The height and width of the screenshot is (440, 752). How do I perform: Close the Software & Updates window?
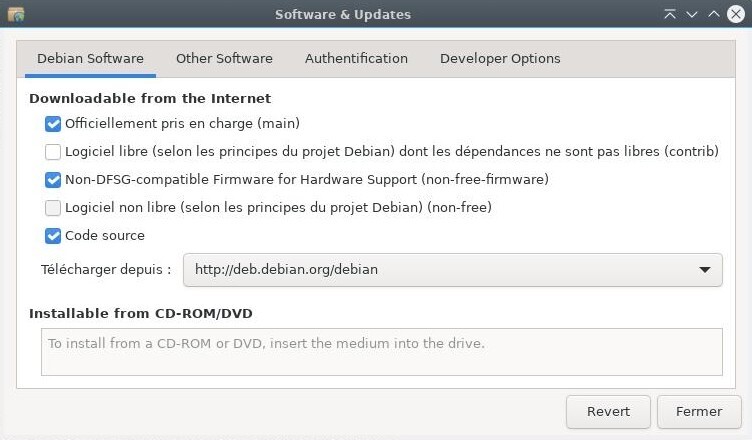pos(737,15)
